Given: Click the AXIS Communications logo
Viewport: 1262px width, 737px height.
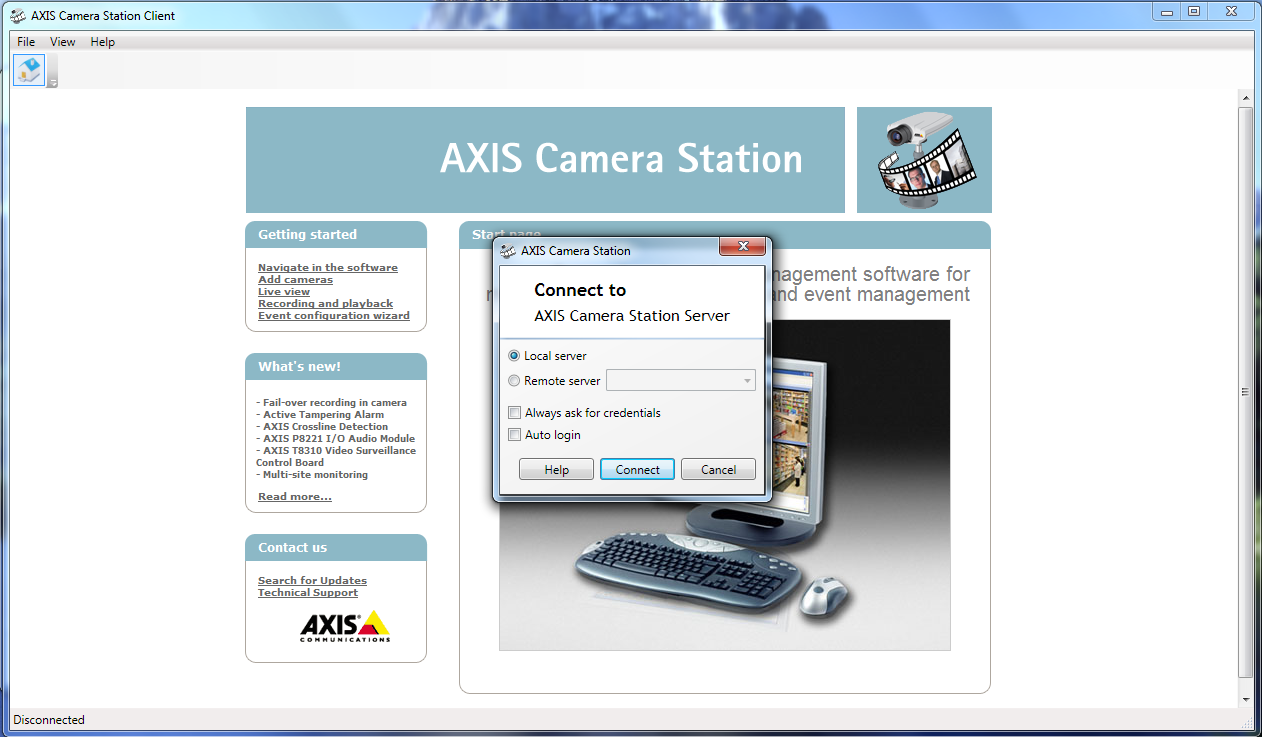Looking at the screenshot, I should [x=345, y=626].
